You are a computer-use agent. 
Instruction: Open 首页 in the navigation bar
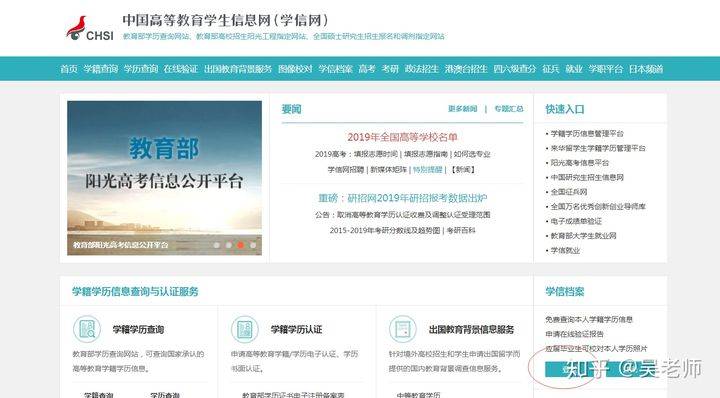tap(69, 69)
